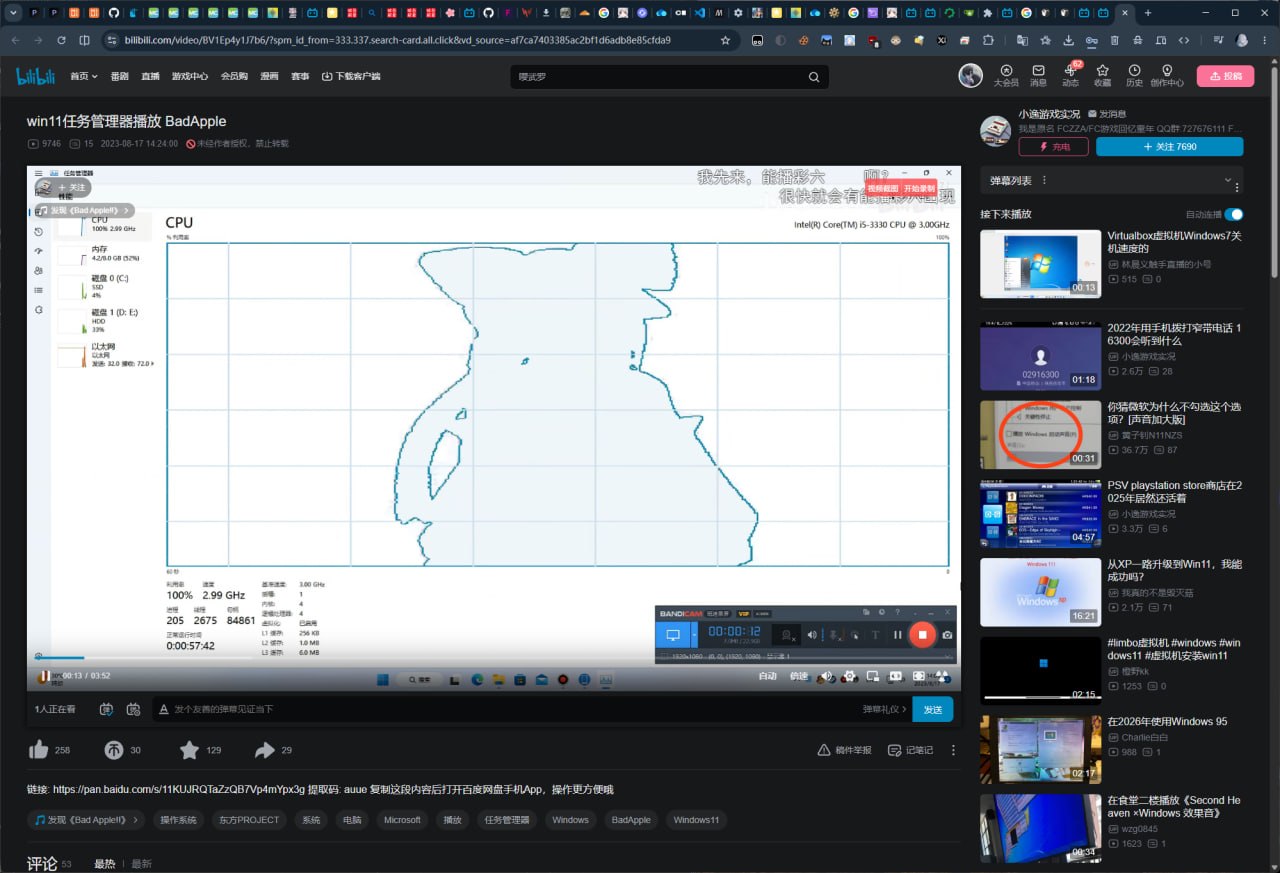
Task: Open the 漫画 navigation item
Action: (x=269, y=77)
